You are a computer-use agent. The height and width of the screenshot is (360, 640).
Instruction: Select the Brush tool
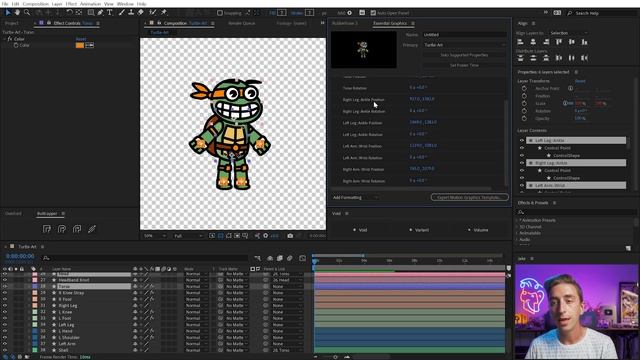point(122,13)
